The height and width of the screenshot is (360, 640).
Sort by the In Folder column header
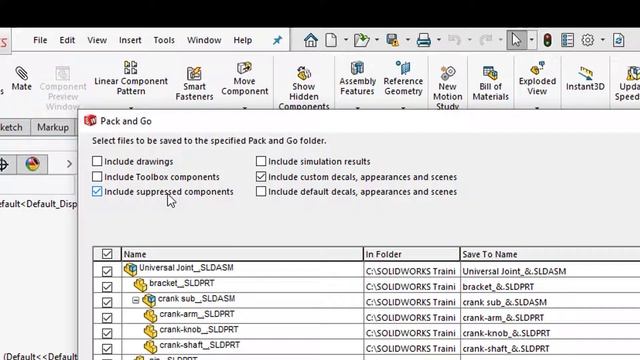[x=411, y=254]
